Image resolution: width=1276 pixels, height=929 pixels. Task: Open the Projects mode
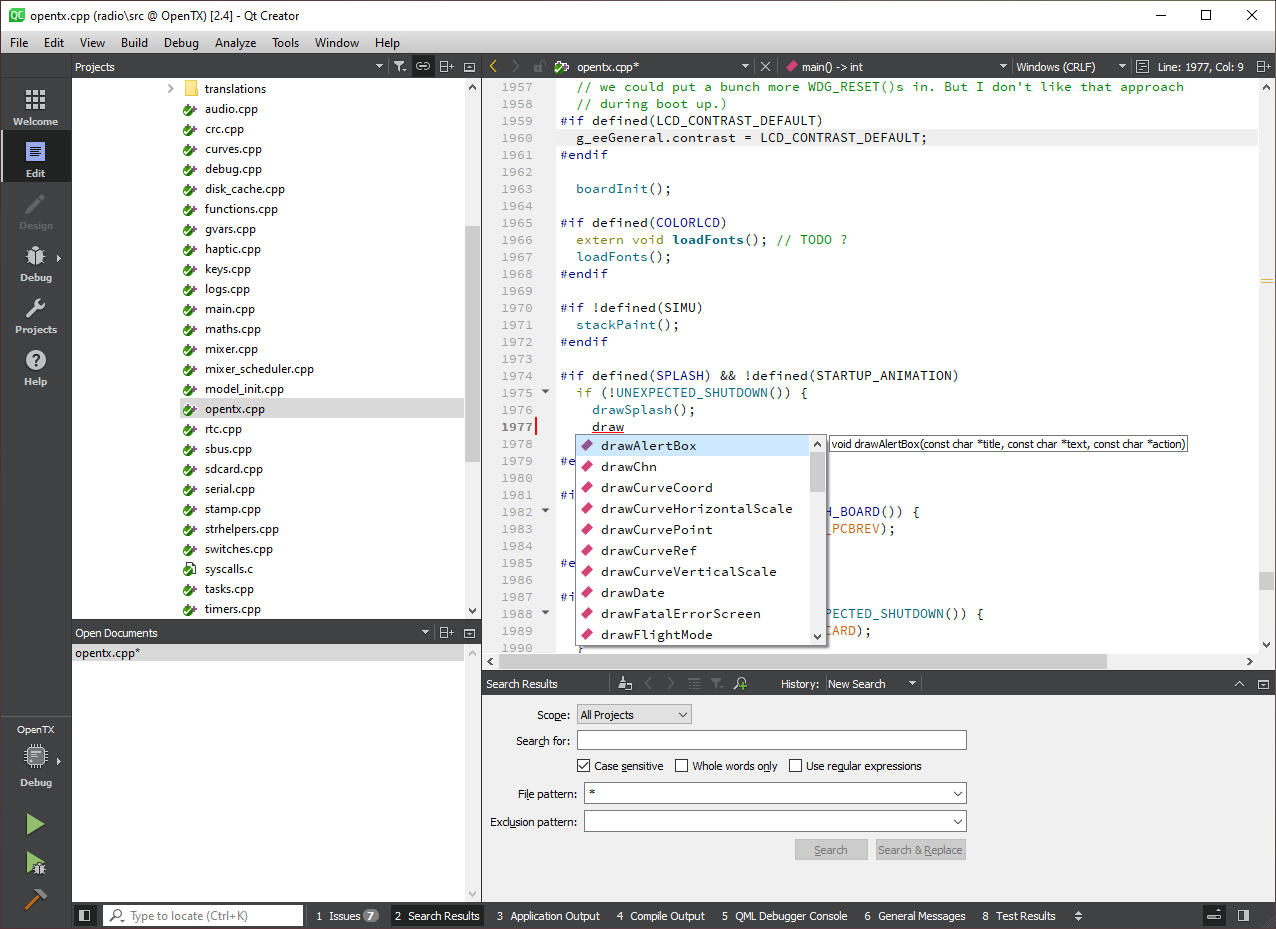point(35,315)
